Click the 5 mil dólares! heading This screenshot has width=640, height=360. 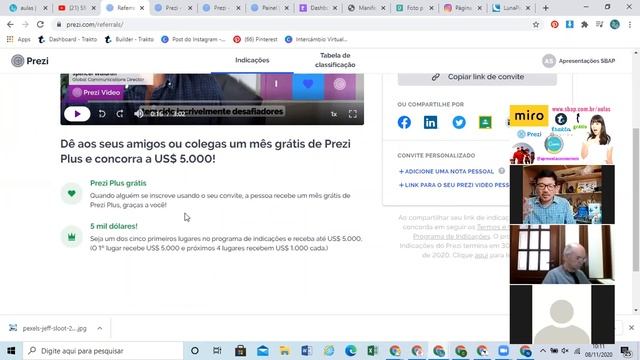[x=114, y=226]
